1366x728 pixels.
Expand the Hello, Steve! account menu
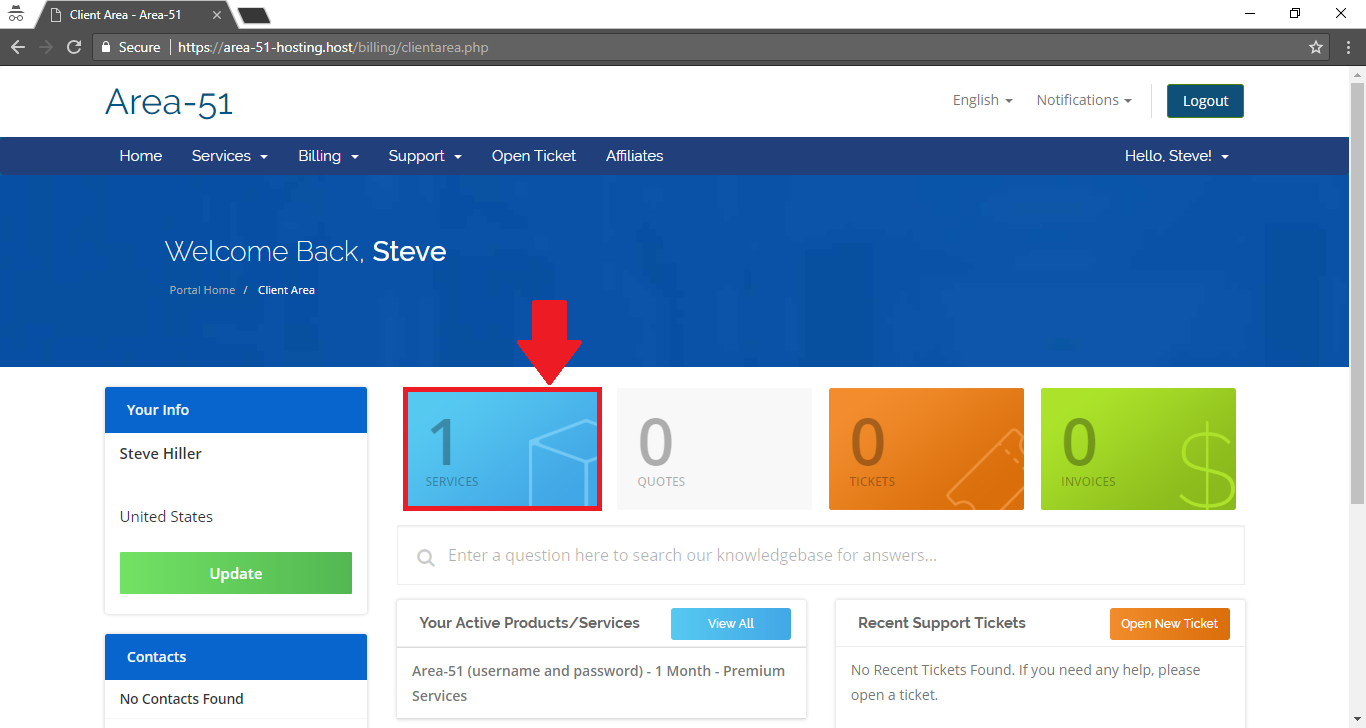1176,156
